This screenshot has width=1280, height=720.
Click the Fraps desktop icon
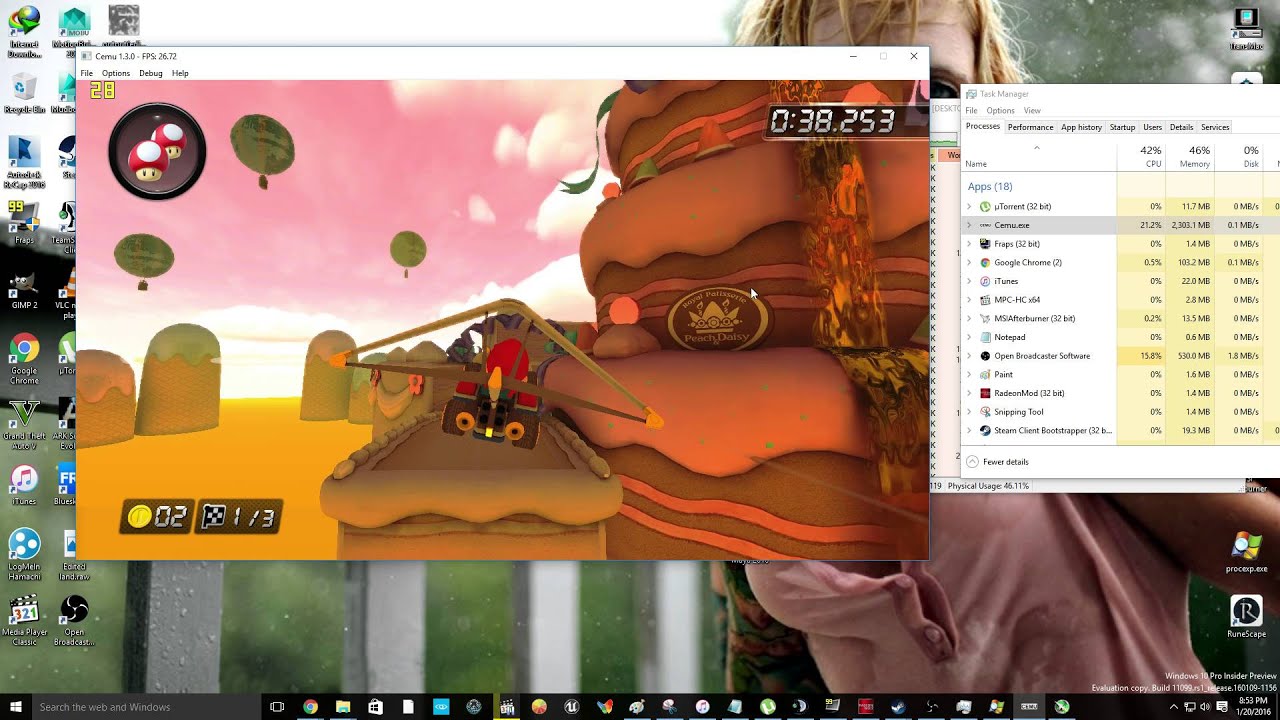(24, 222)
